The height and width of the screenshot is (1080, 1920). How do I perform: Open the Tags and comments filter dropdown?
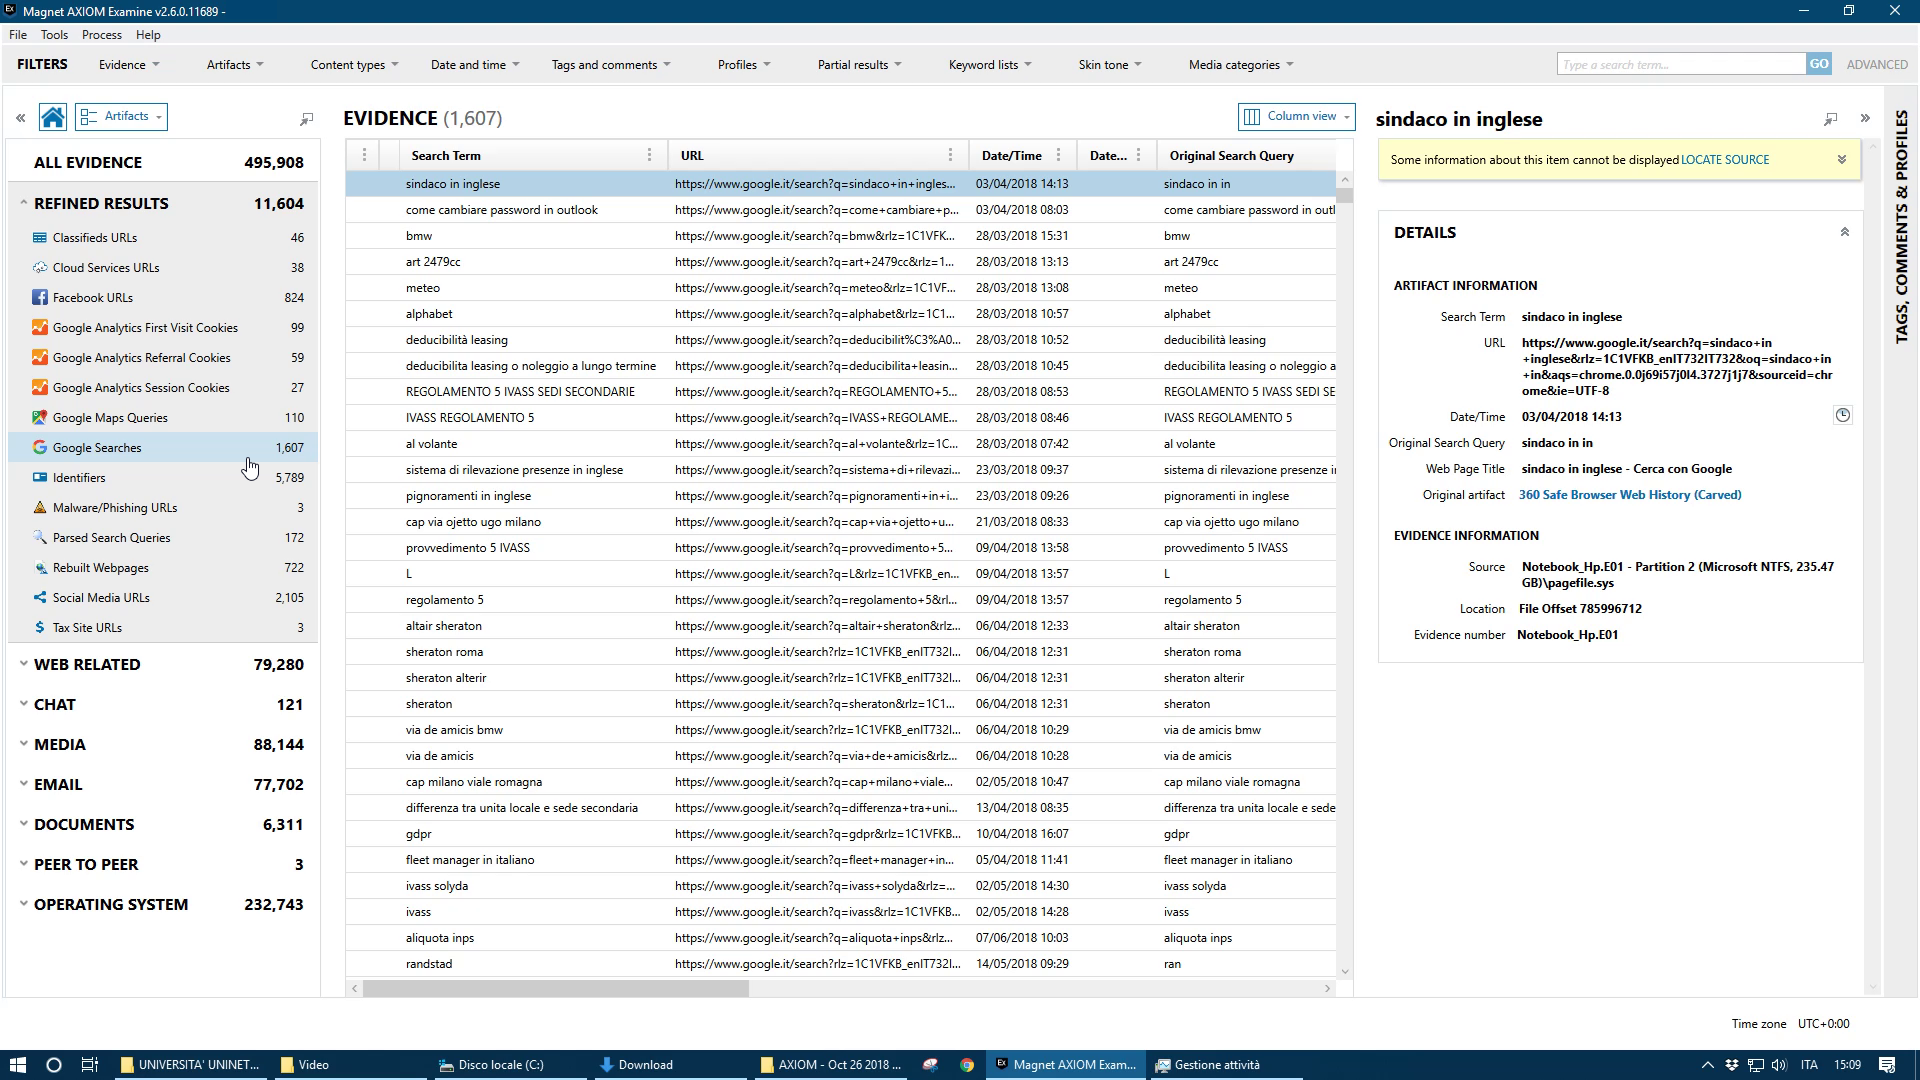(611, 65)
